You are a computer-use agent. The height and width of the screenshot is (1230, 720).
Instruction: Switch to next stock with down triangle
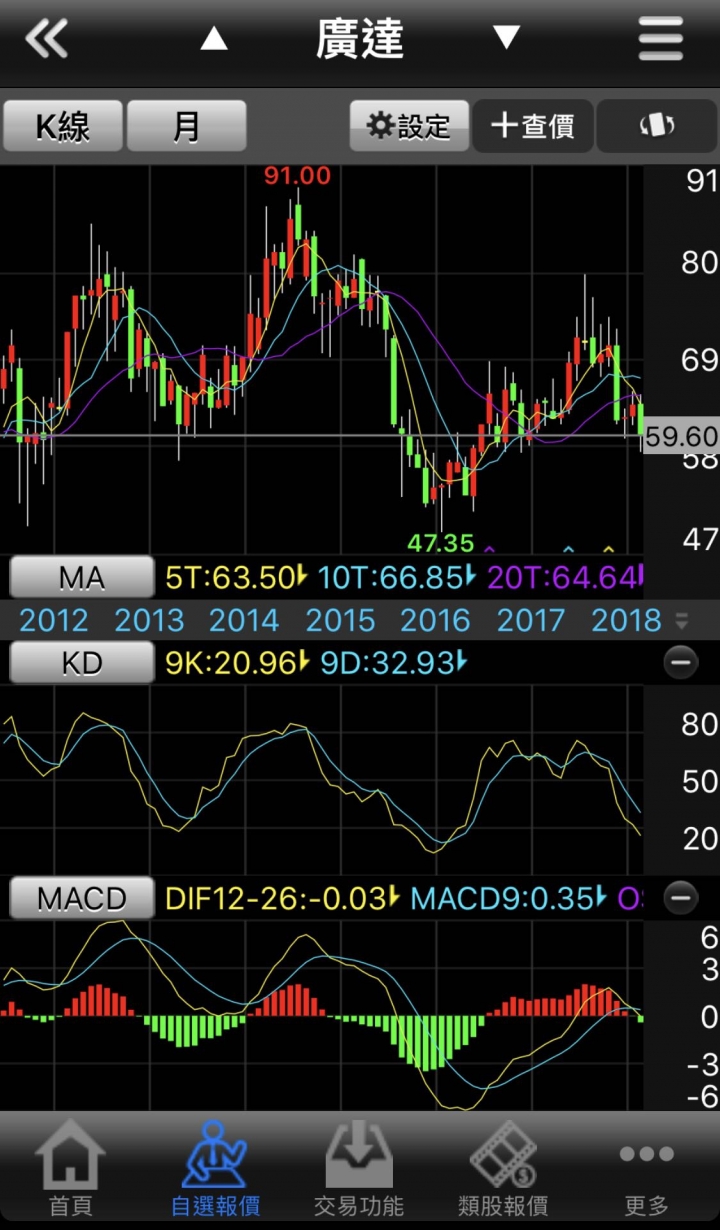pyautogui.click(x=506, y=38)
